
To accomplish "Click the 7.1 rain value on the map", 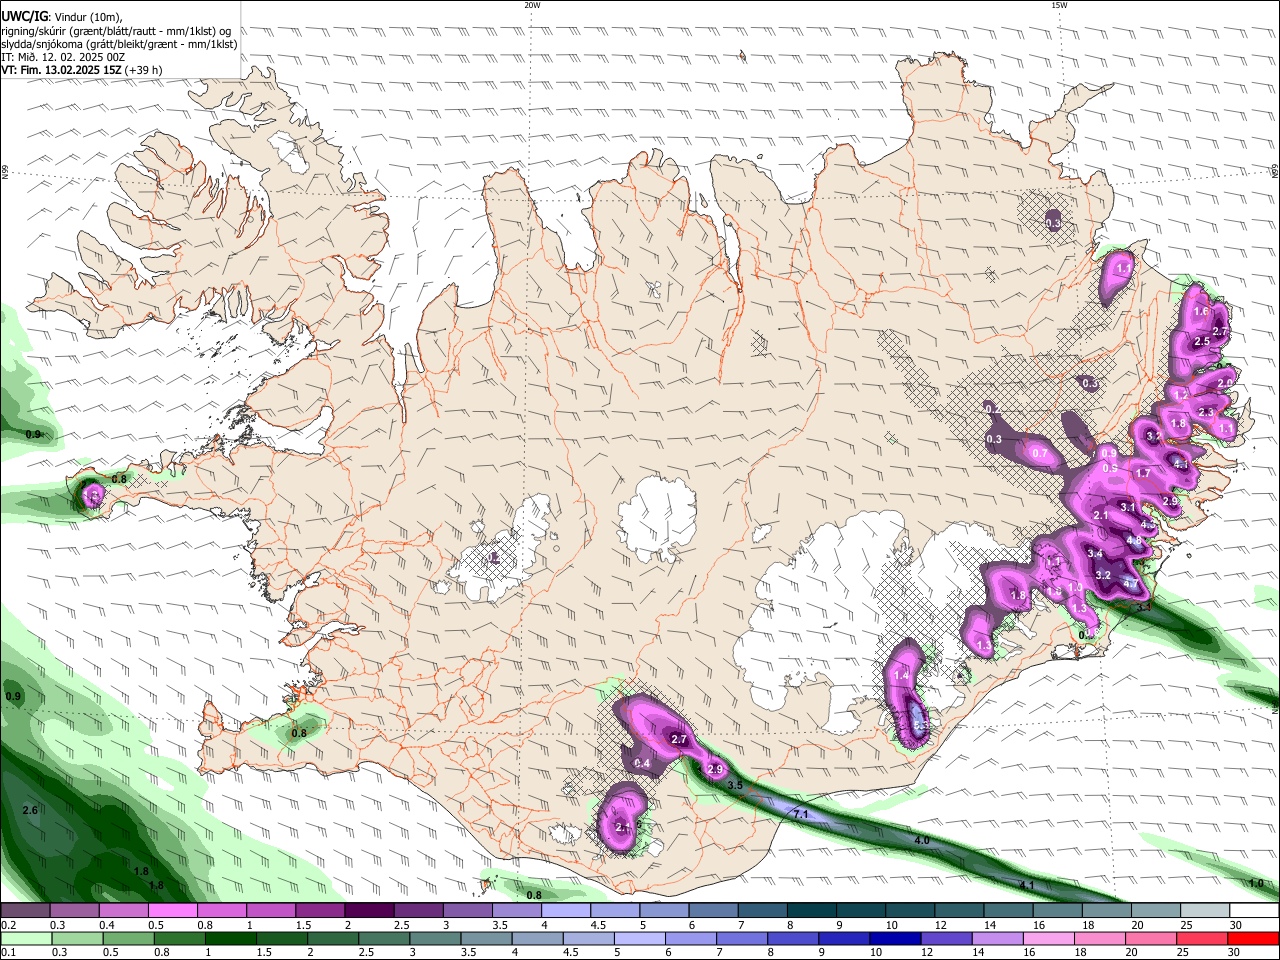I will 801,815.
